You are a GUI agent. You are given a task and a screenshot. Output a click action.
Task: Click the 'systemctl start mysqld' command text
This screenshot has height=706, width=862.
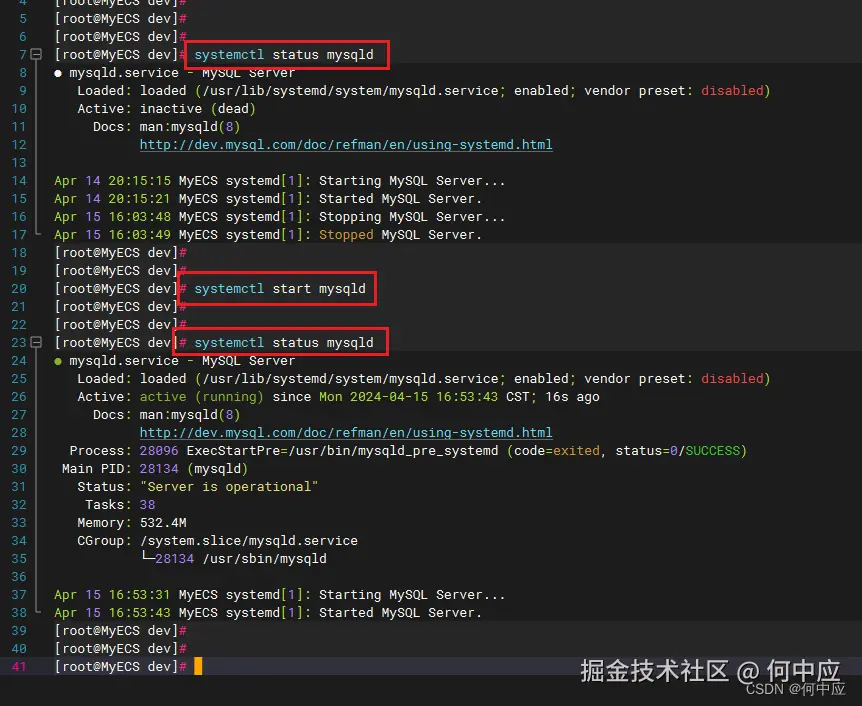point(280,289)
